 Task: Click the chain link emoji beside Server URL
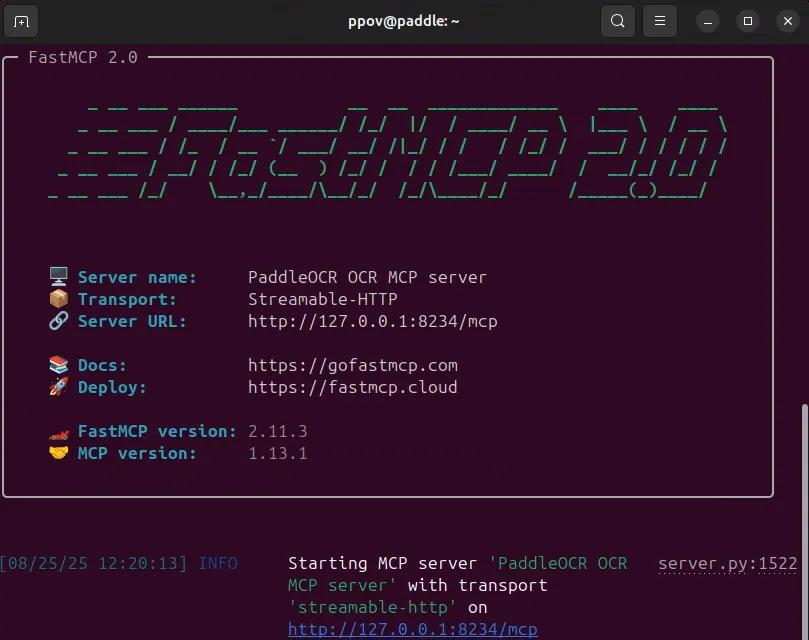point(59,321)
